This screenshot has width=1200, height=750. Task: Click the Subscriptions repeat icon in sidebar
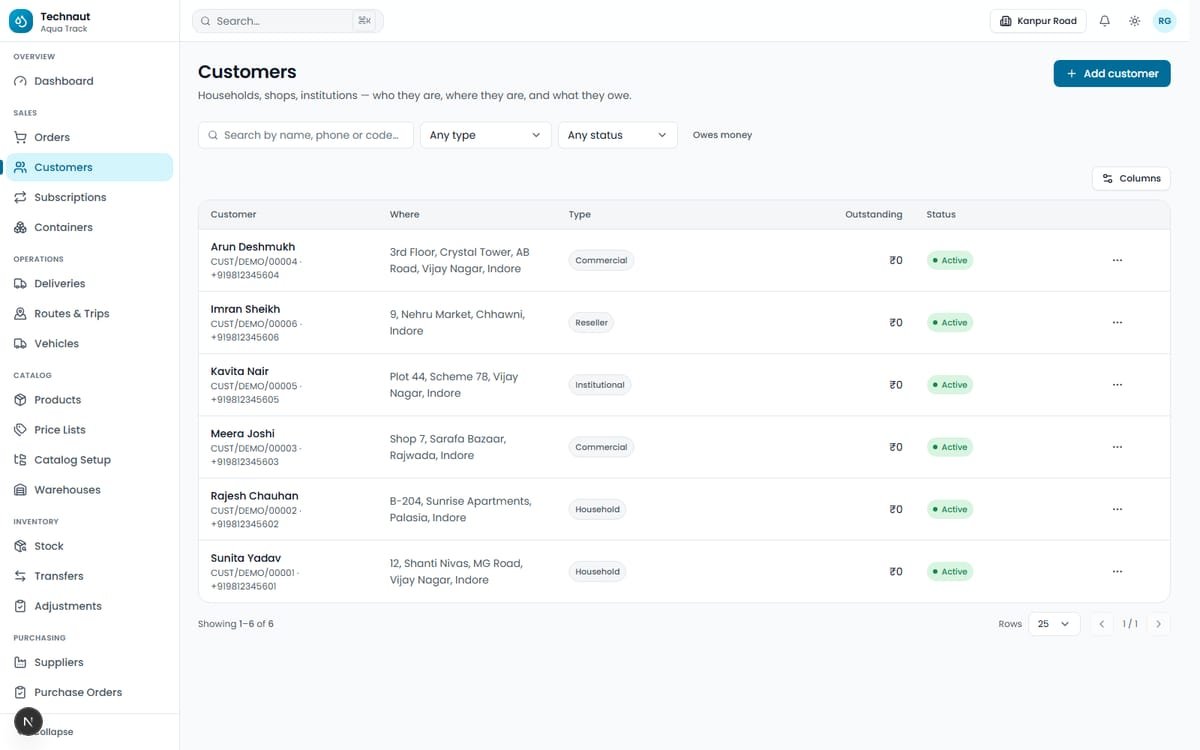[20, 197]
